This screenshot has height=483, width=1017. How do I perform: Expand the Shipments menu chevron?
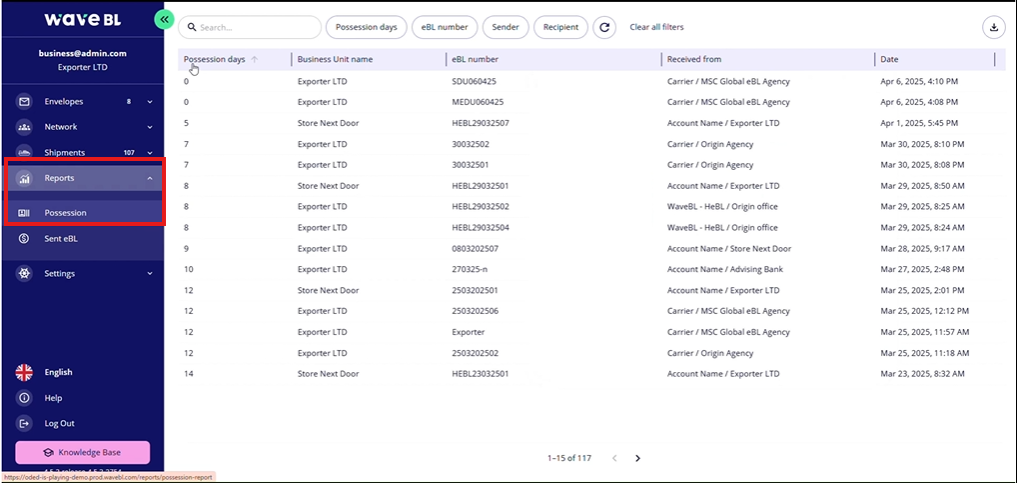[150, 153]
